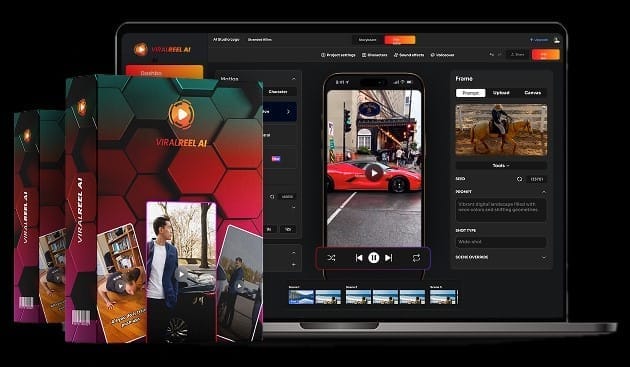Viewport: 630px width, 367px height.
Task: Switch to the Upload tab
Action: [x=501, y=93]
